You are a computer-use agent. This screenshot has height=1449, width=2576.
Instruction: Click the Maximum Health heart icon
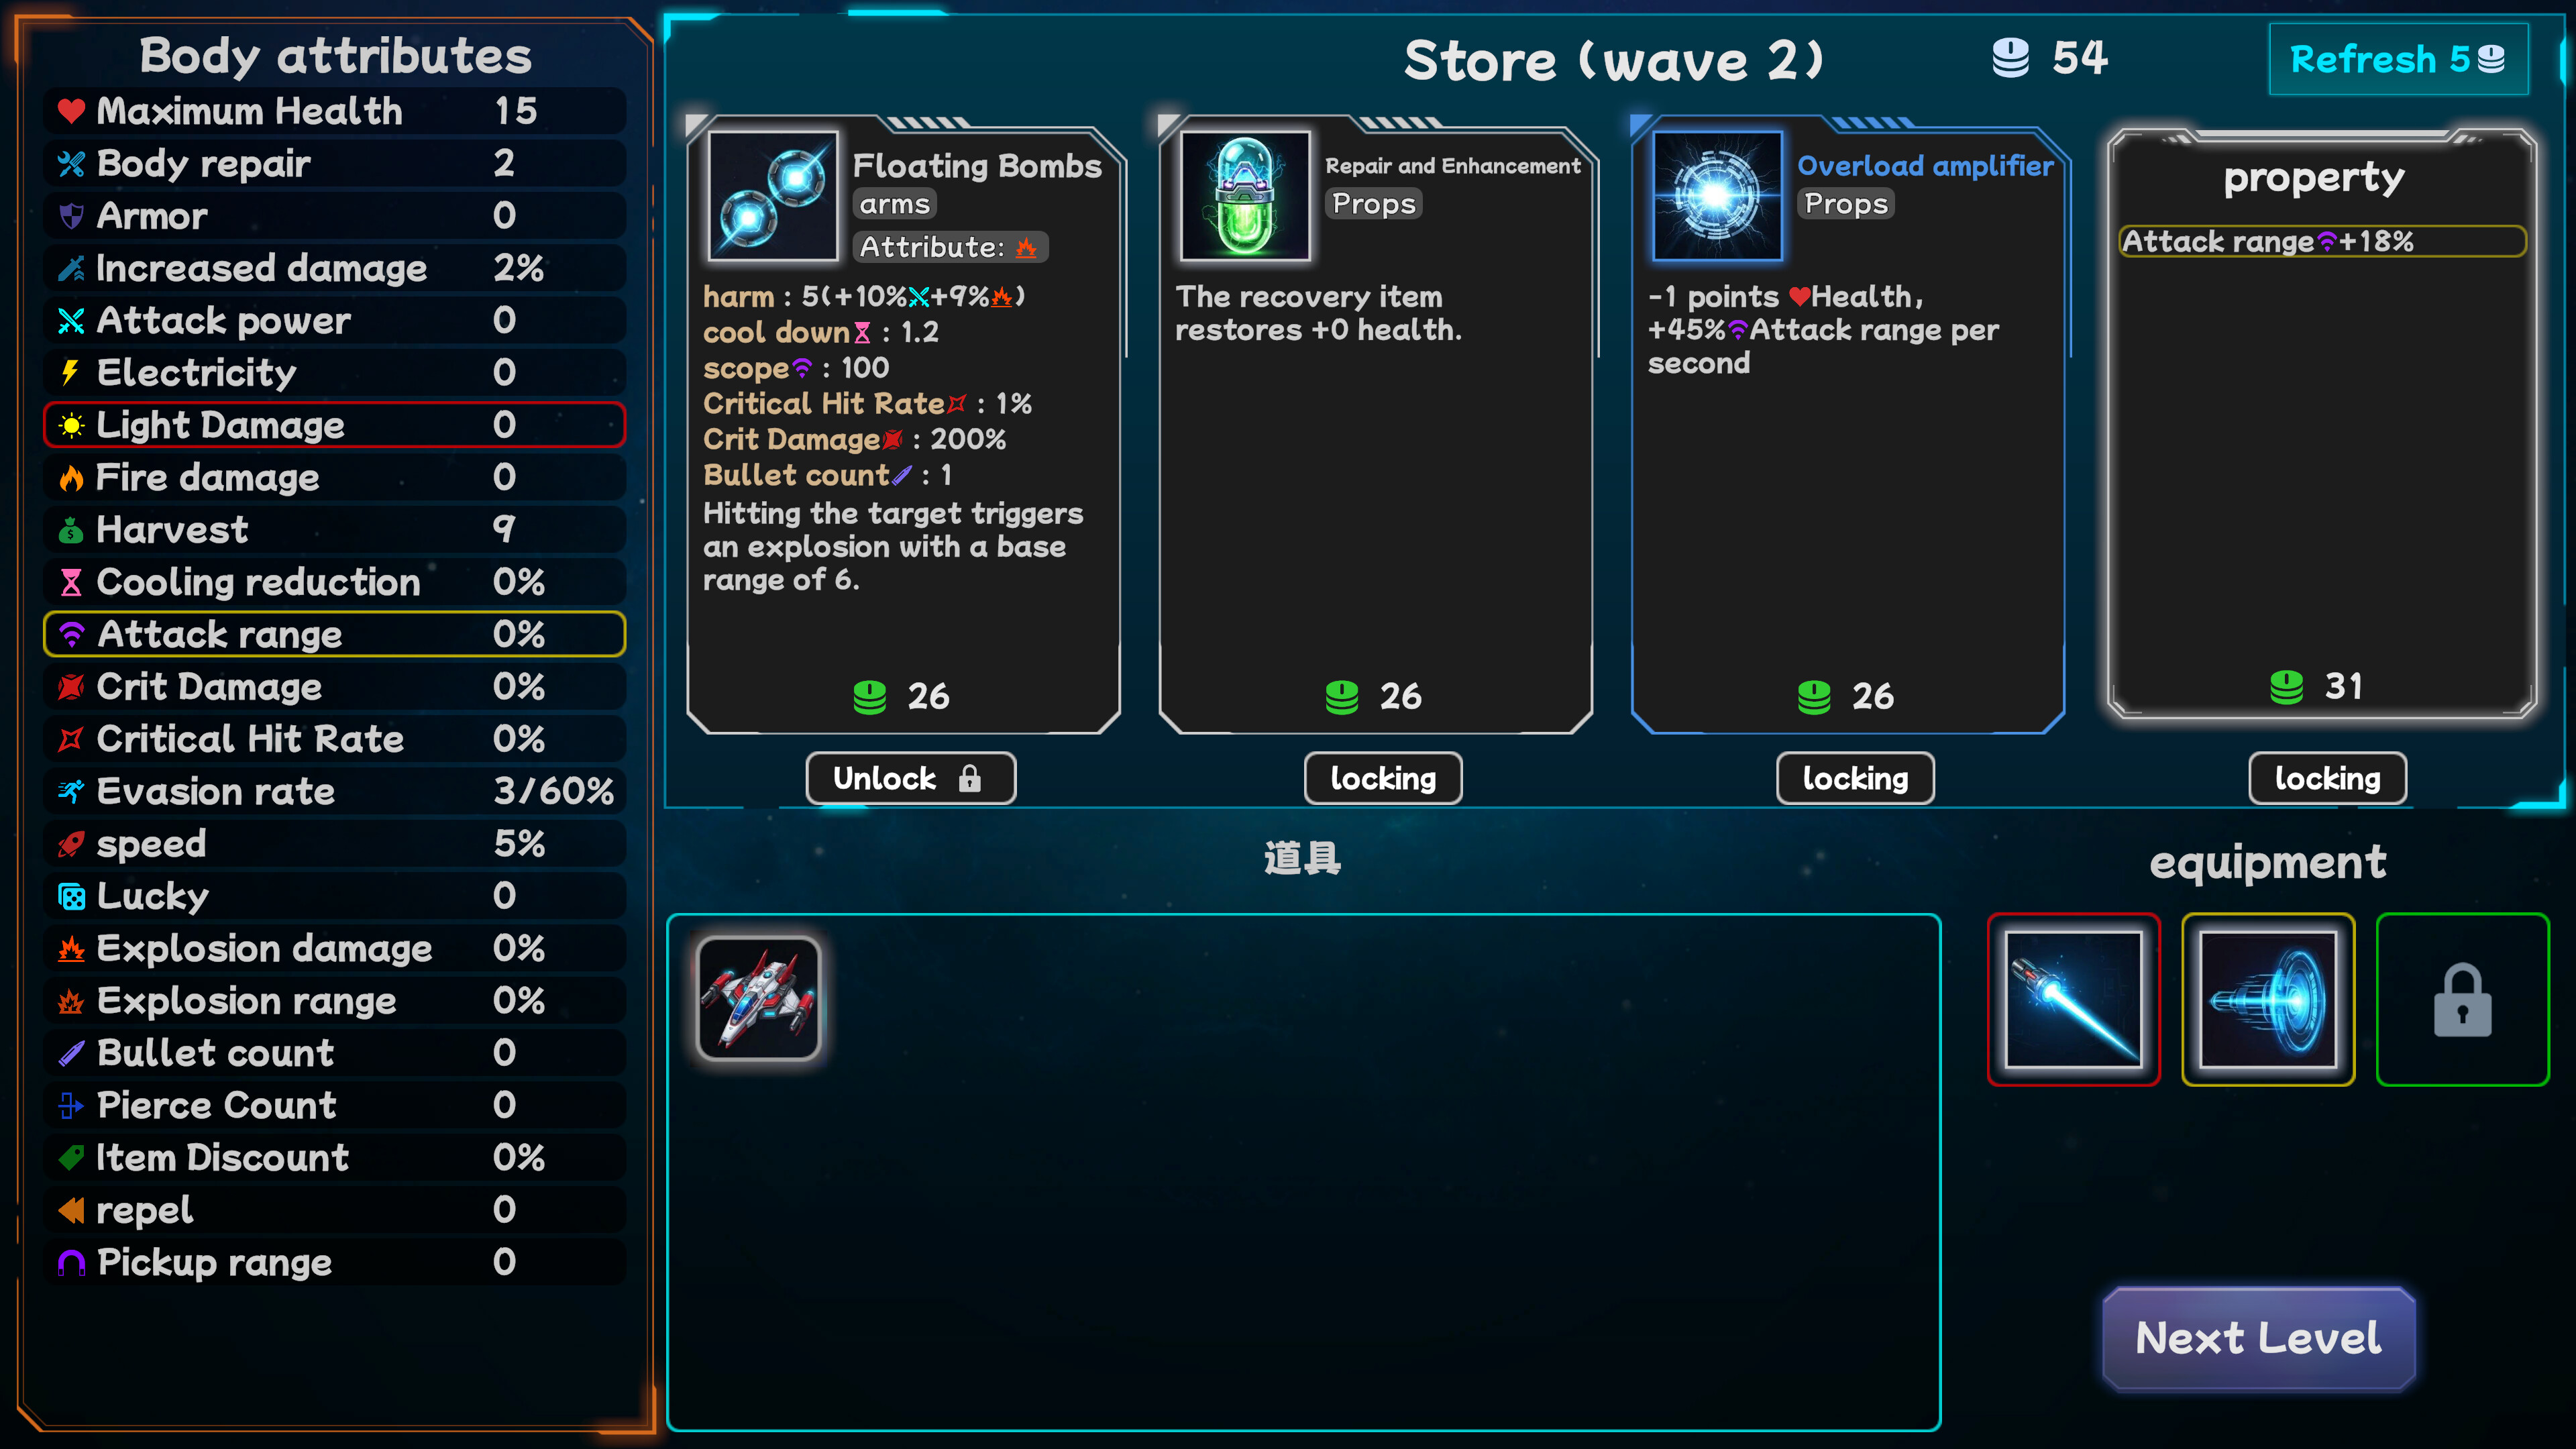click(71, 111)
